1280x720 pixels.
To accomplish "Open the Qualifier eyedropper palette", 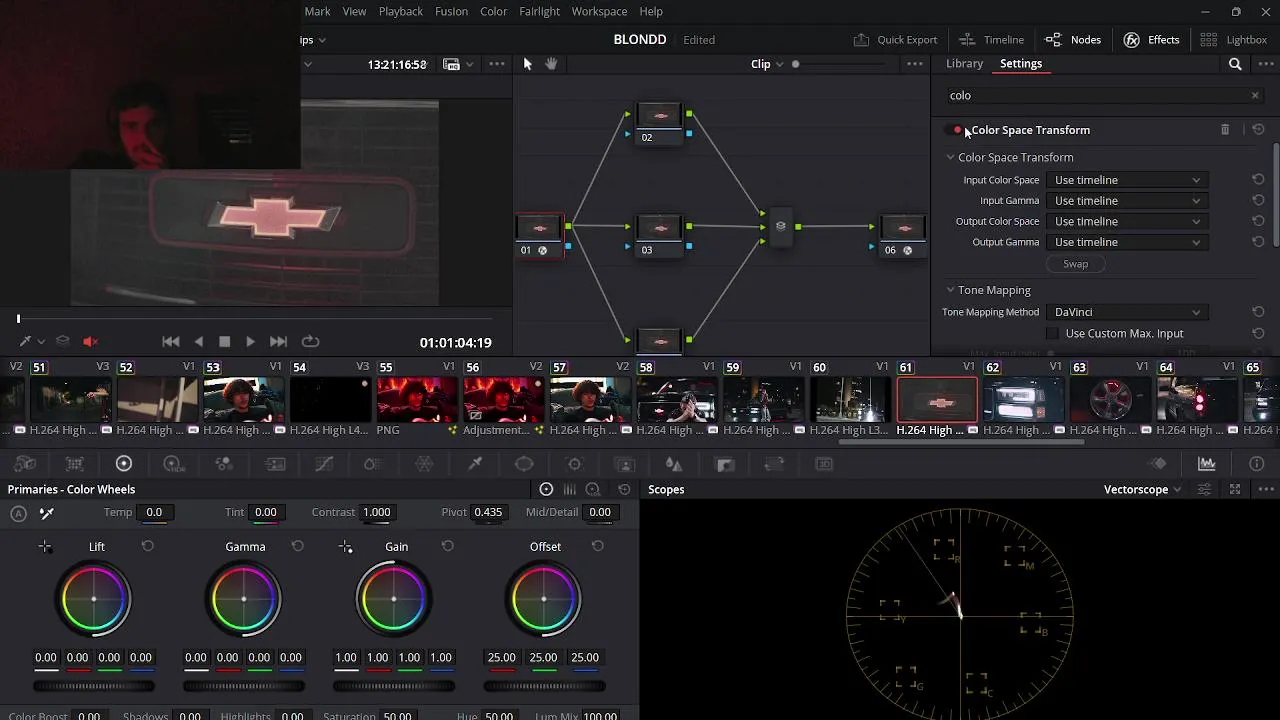I will [x=475, y=464].
